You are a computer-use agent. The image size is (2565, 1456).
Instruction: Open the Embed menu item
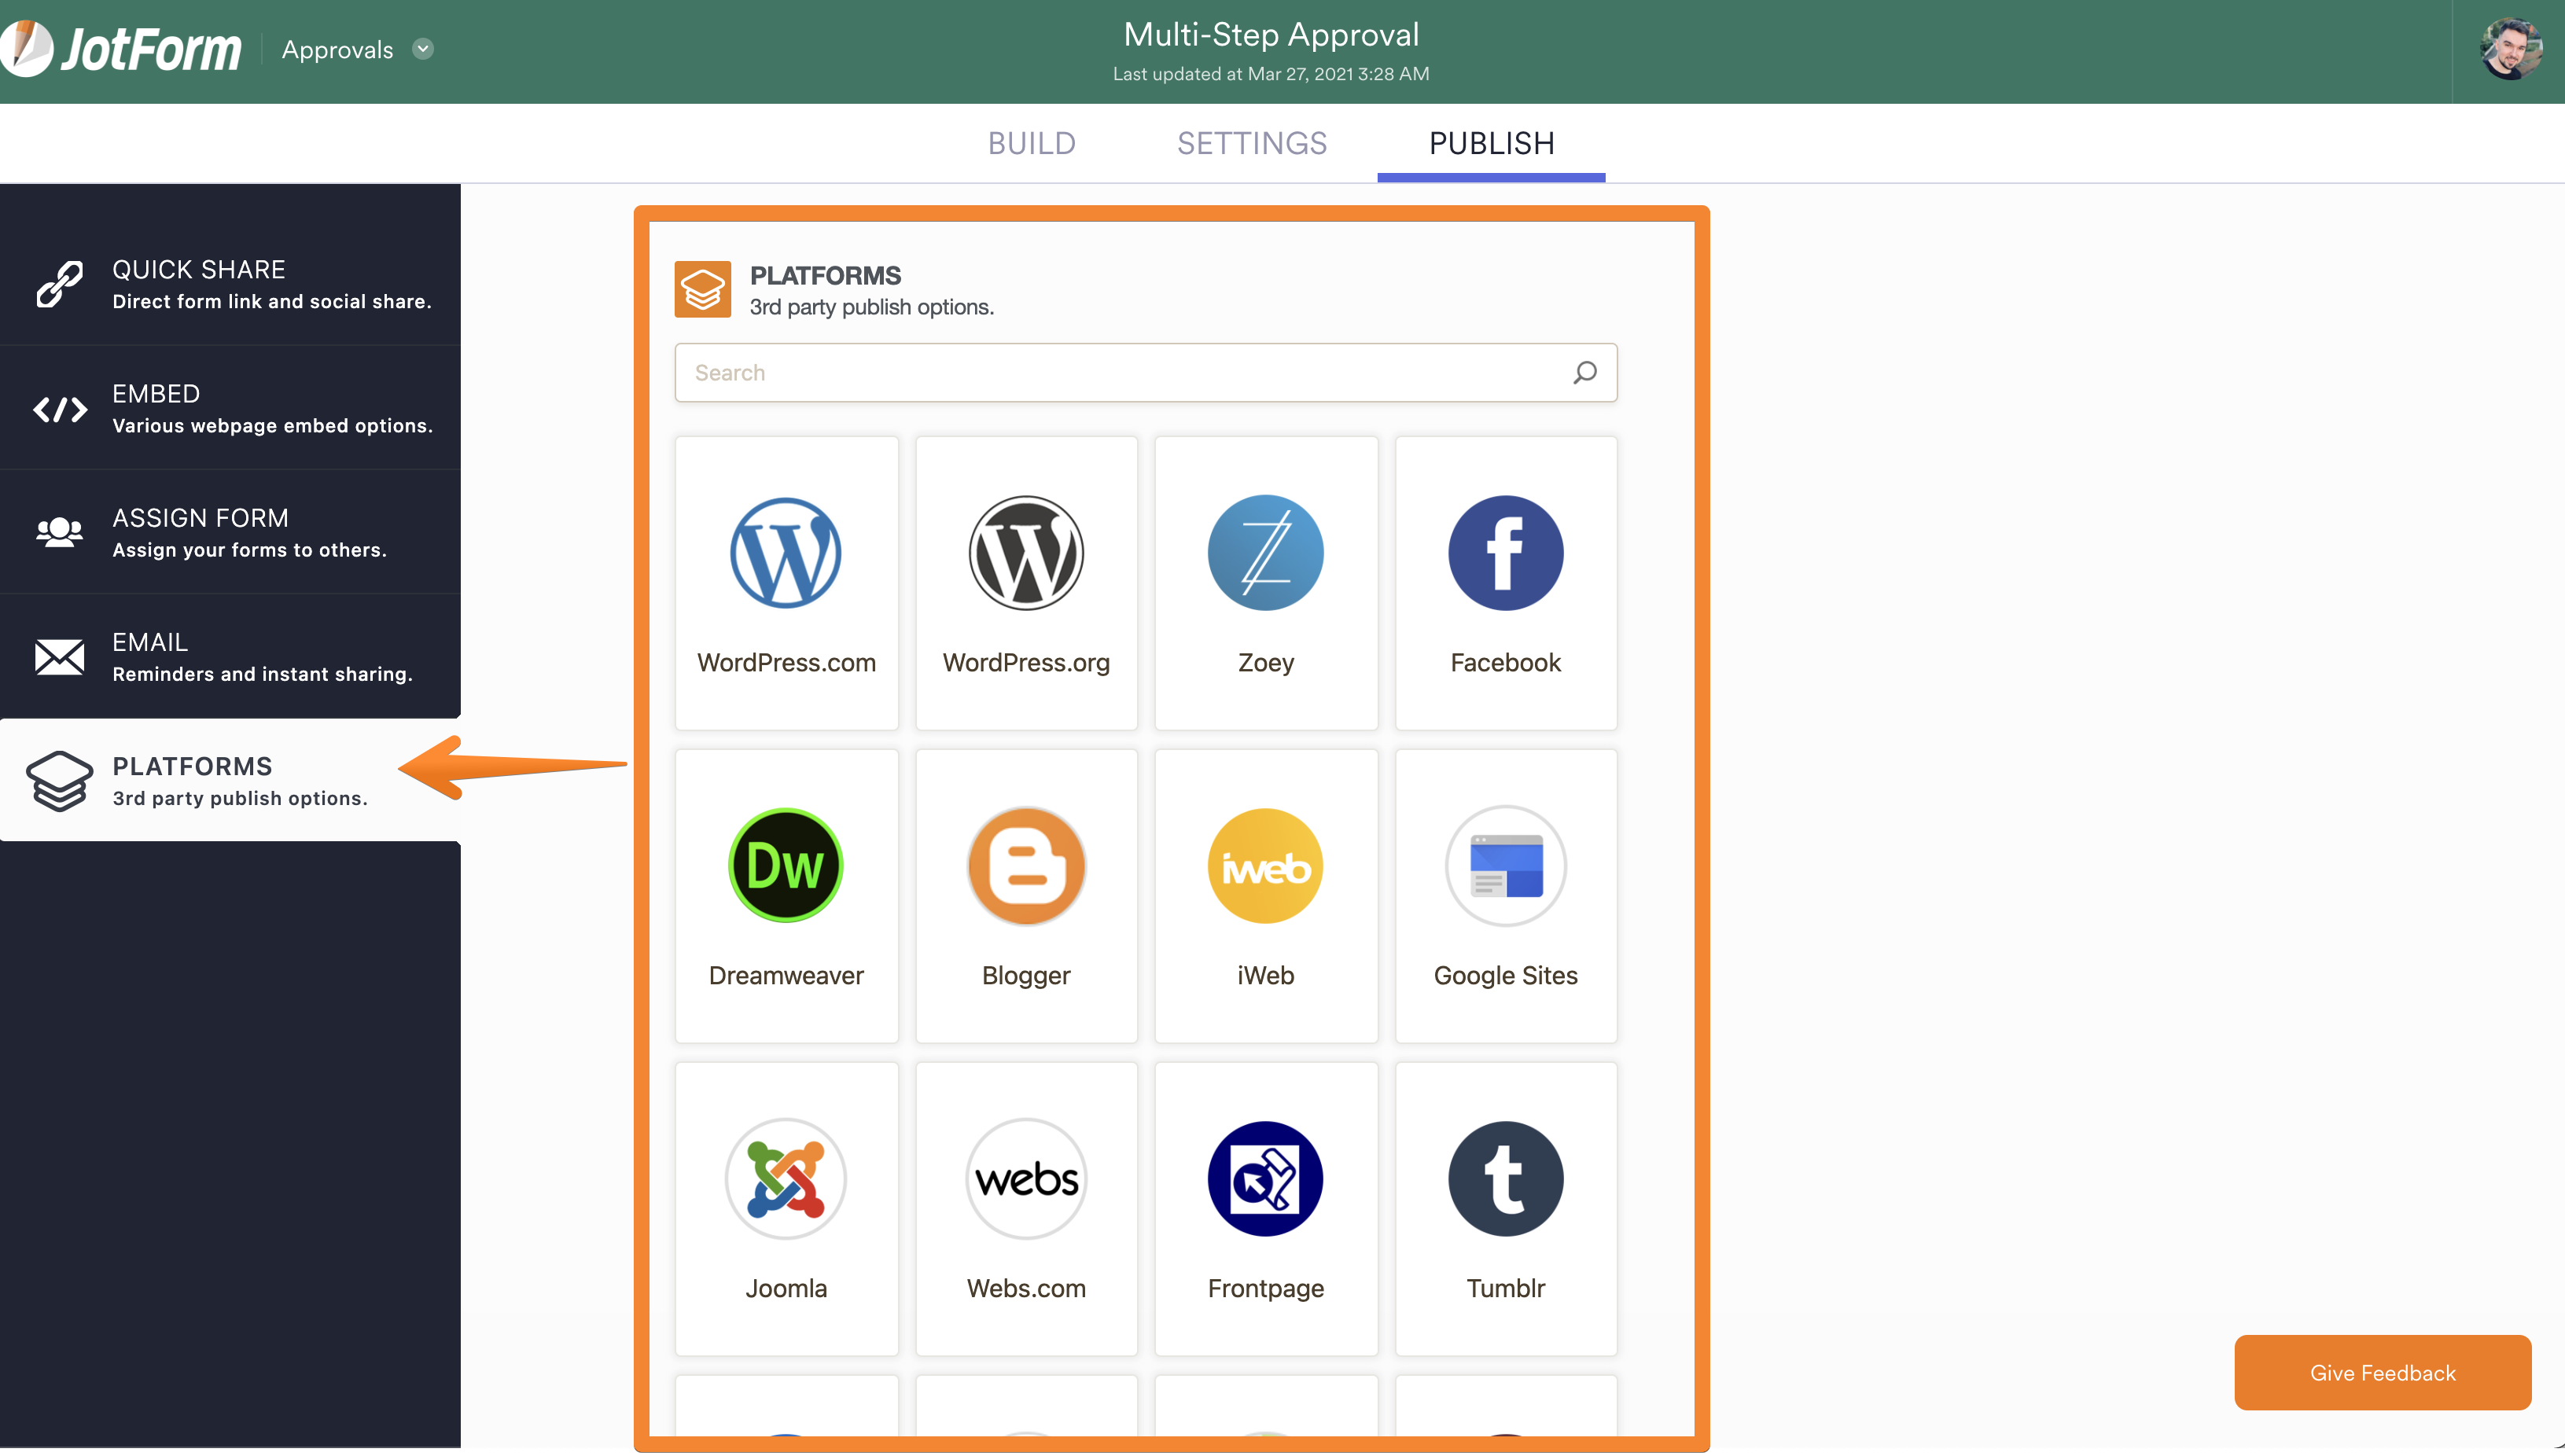pos(230,408)
